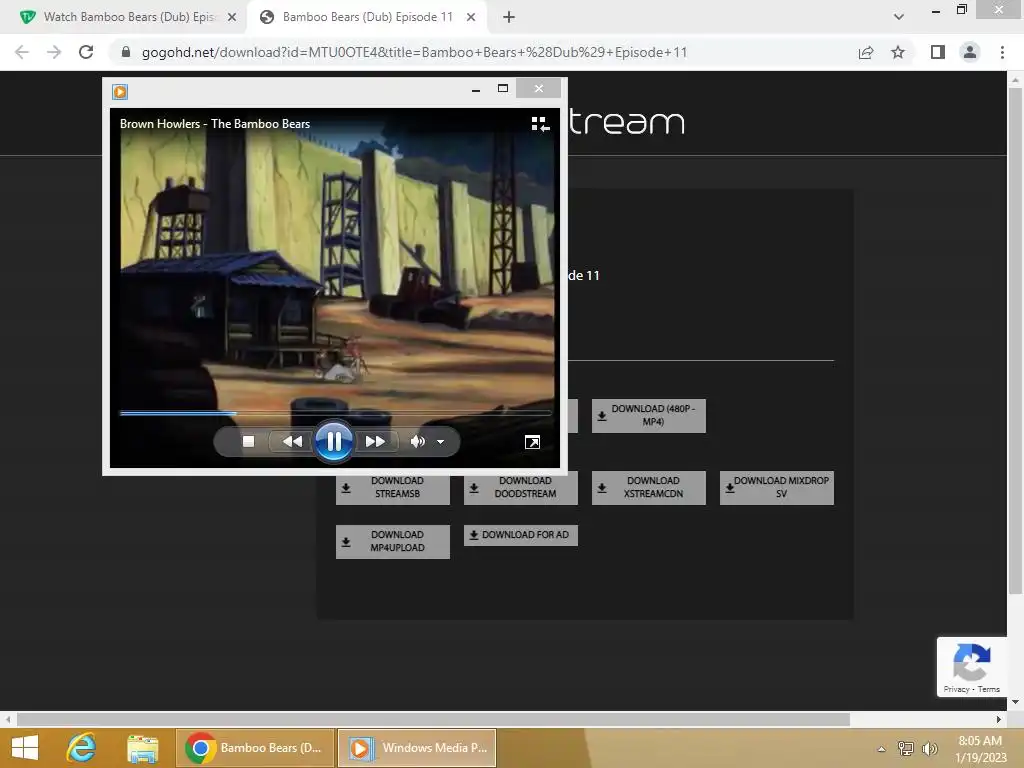
Task: Toggle Chrome side panel icon
Action: tap(938, 52)
